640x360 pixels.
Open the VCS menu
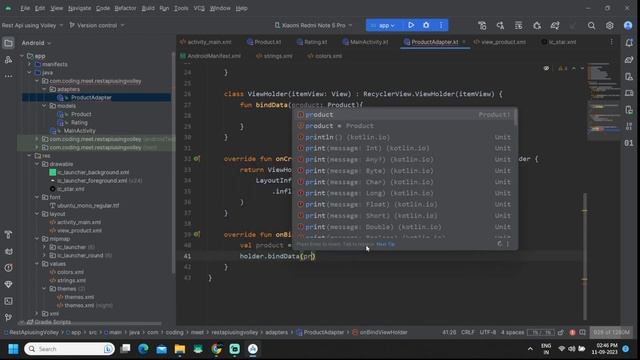[x=199, y=8]
